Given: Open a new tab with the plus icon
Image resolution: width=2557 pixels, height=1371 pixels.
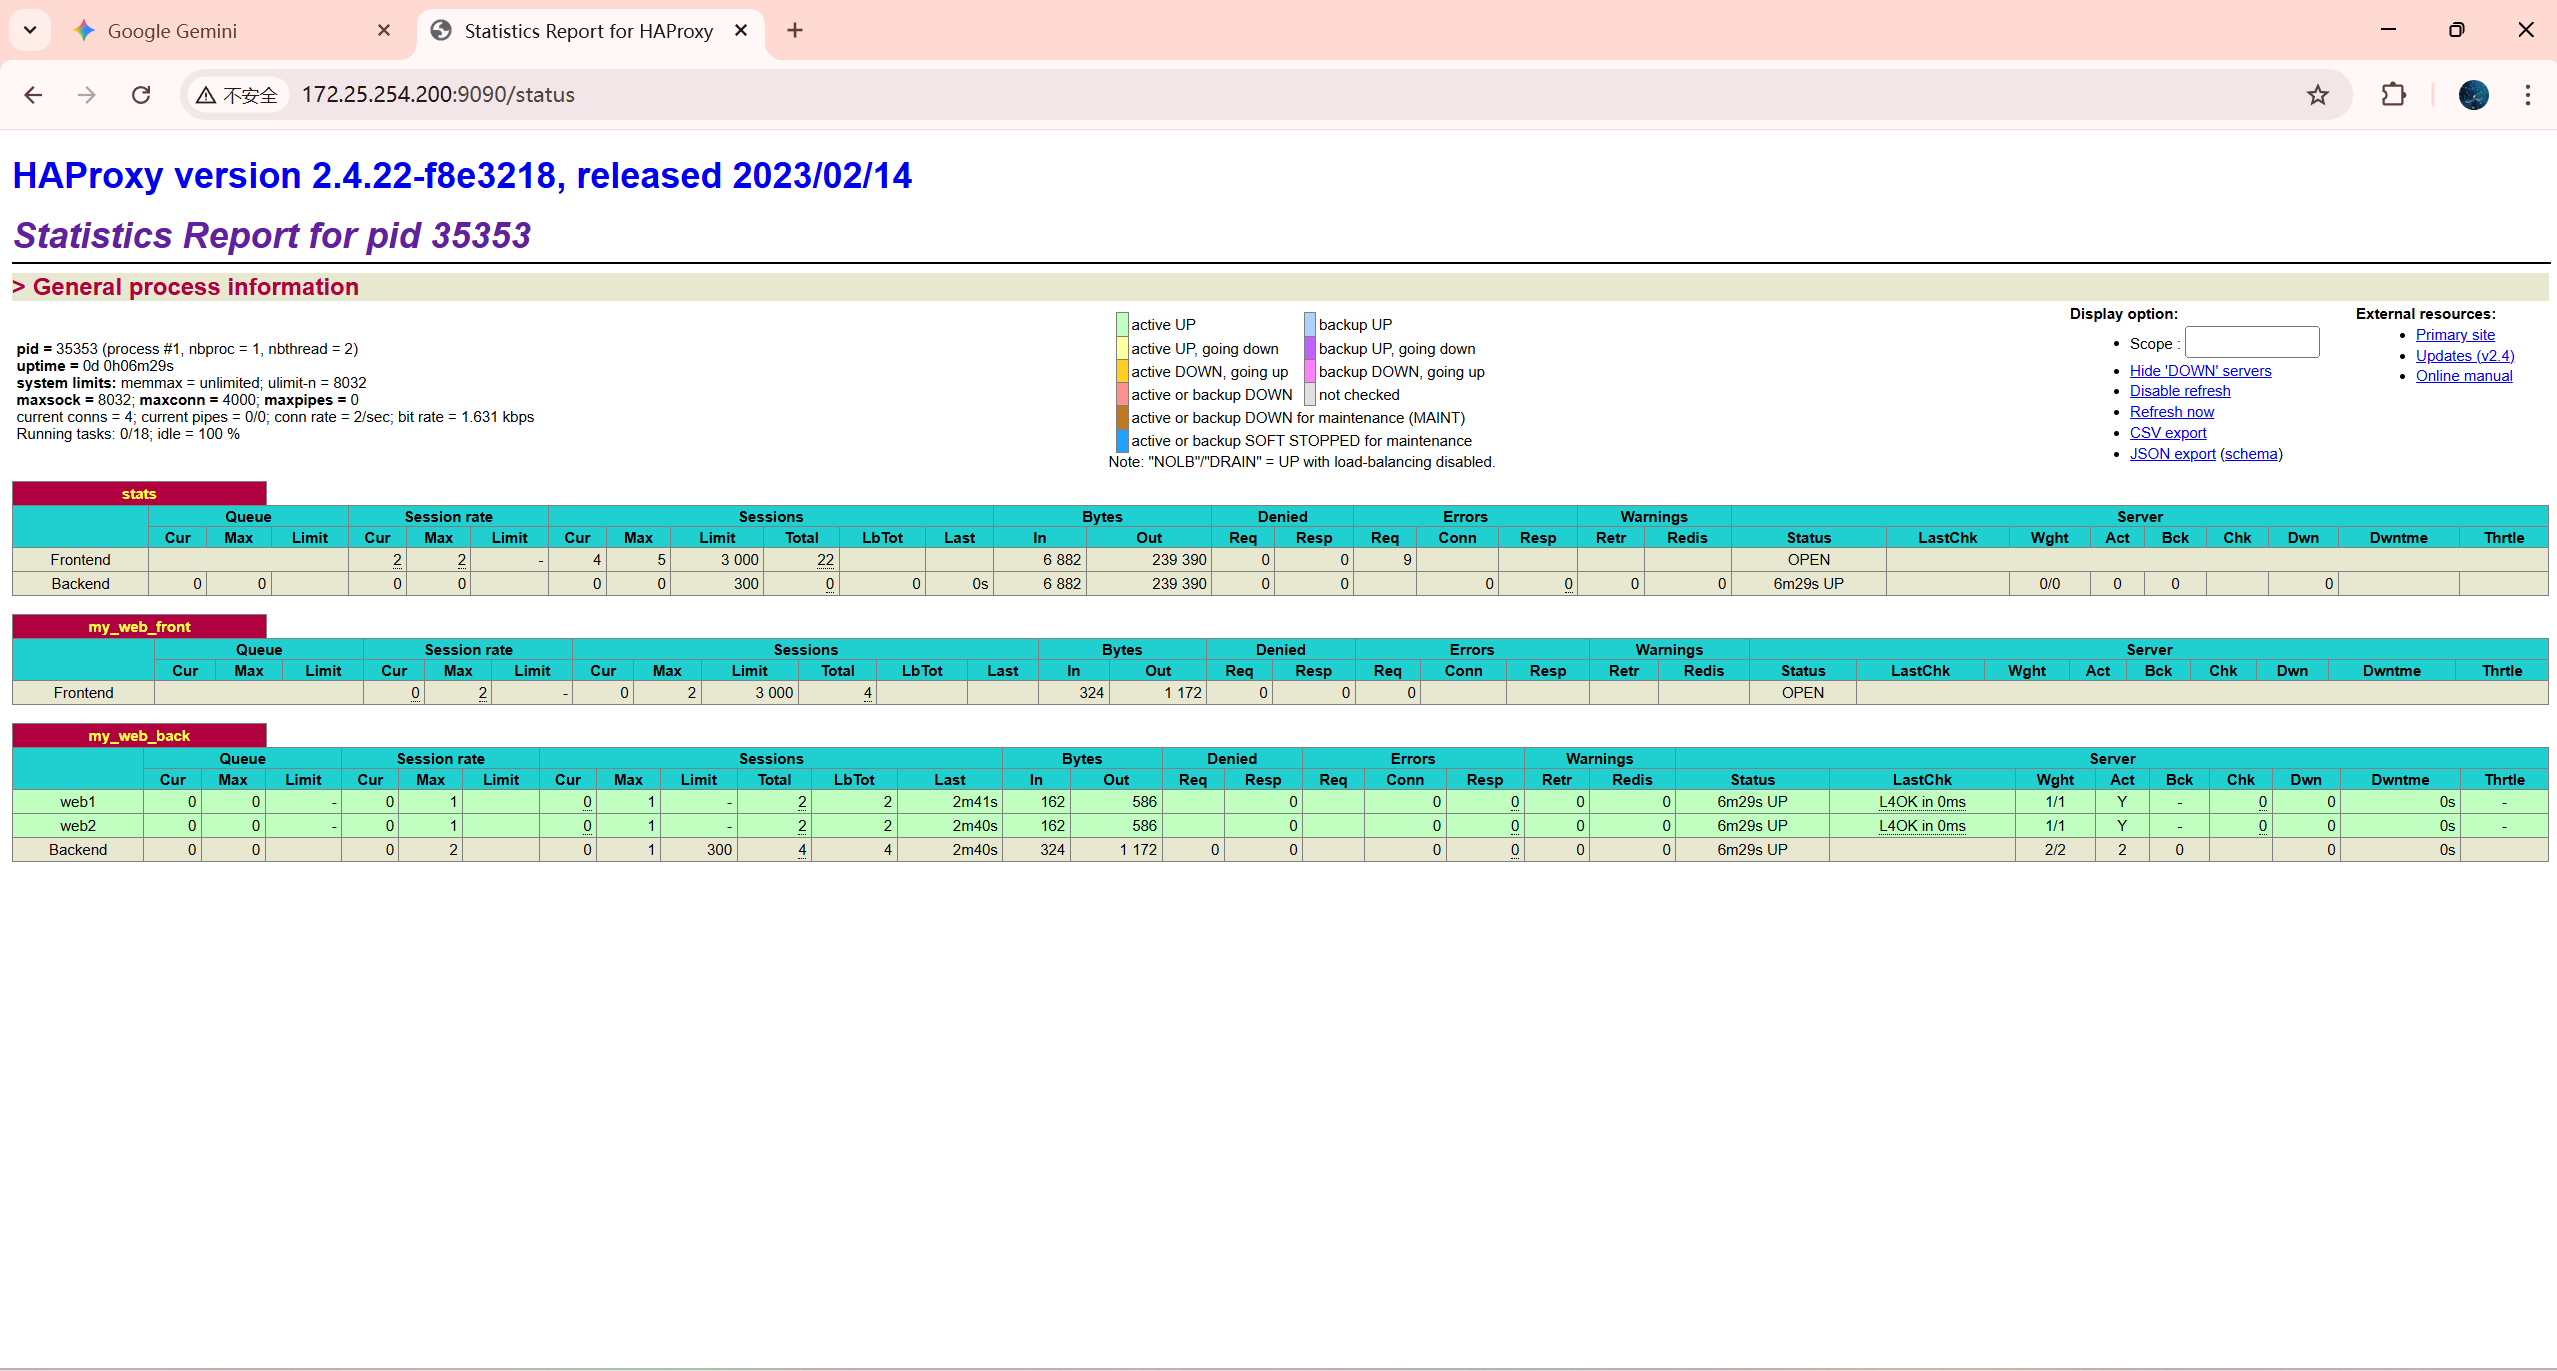Looking at the screenshot, I should pos(795,31).
